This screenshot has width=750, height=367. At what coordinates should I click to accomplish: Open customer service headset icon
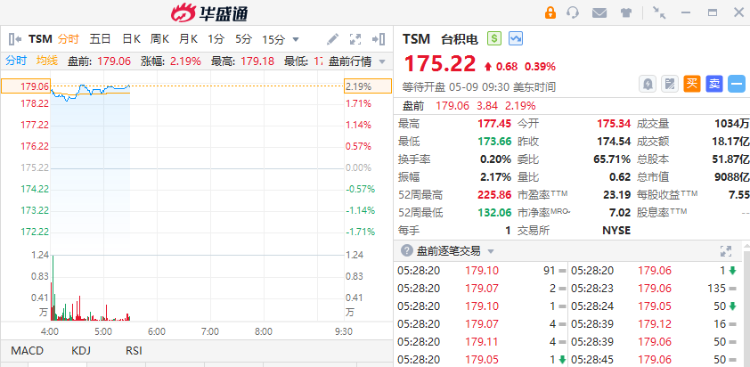tap(573, 13)
